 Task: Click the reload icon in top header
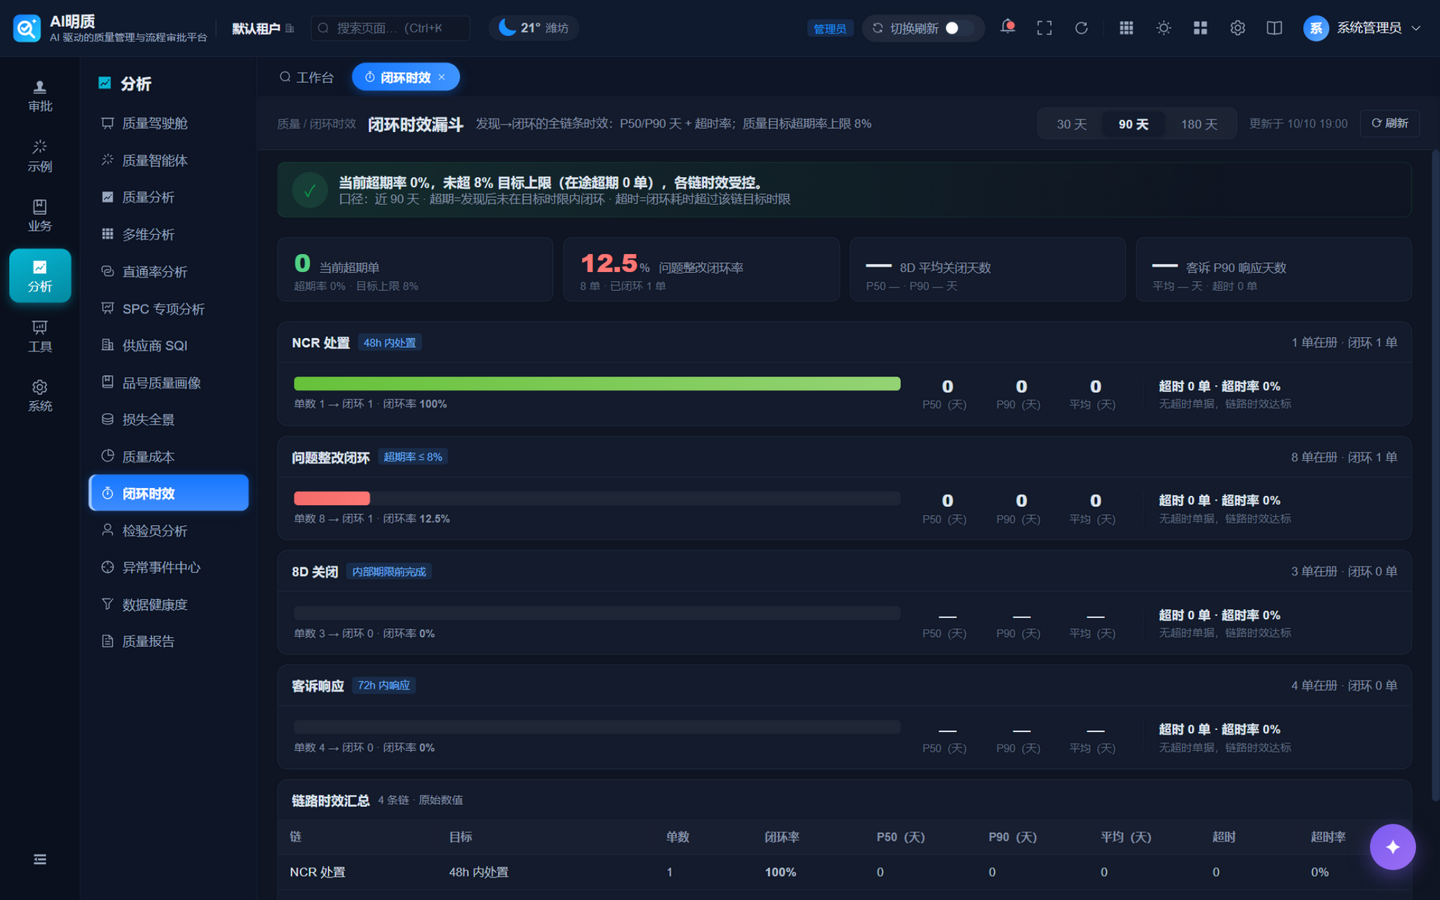1081,28
